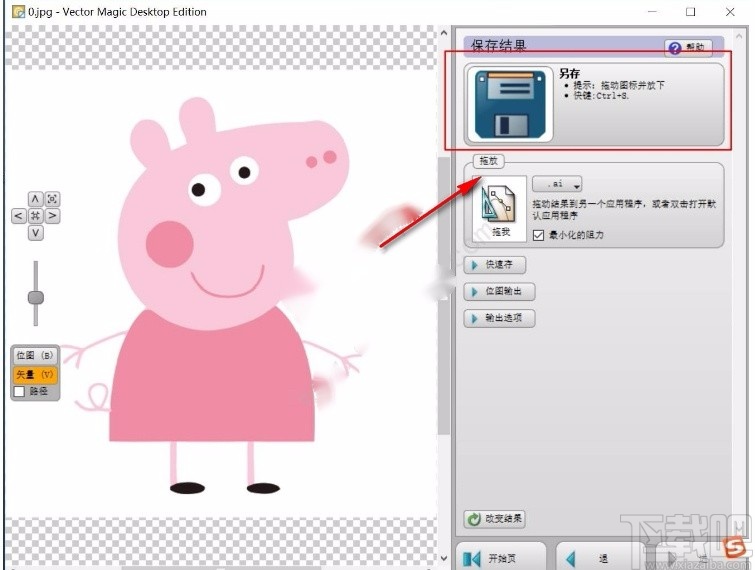The height and width of the screenshot is (570, 755).
Task: Pan the view right with arrow button
Action: (52, 216)
